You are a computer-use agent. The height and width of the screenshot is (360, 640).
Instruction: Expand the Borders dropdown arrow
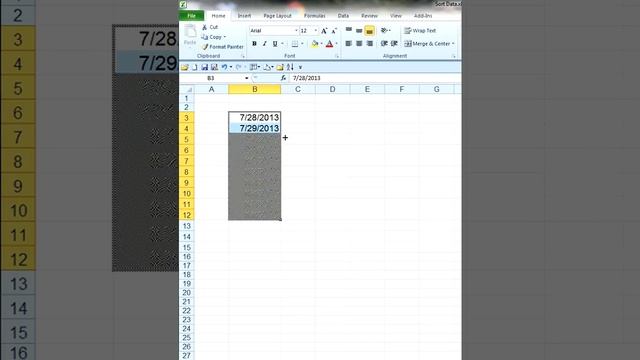[302, 44]
